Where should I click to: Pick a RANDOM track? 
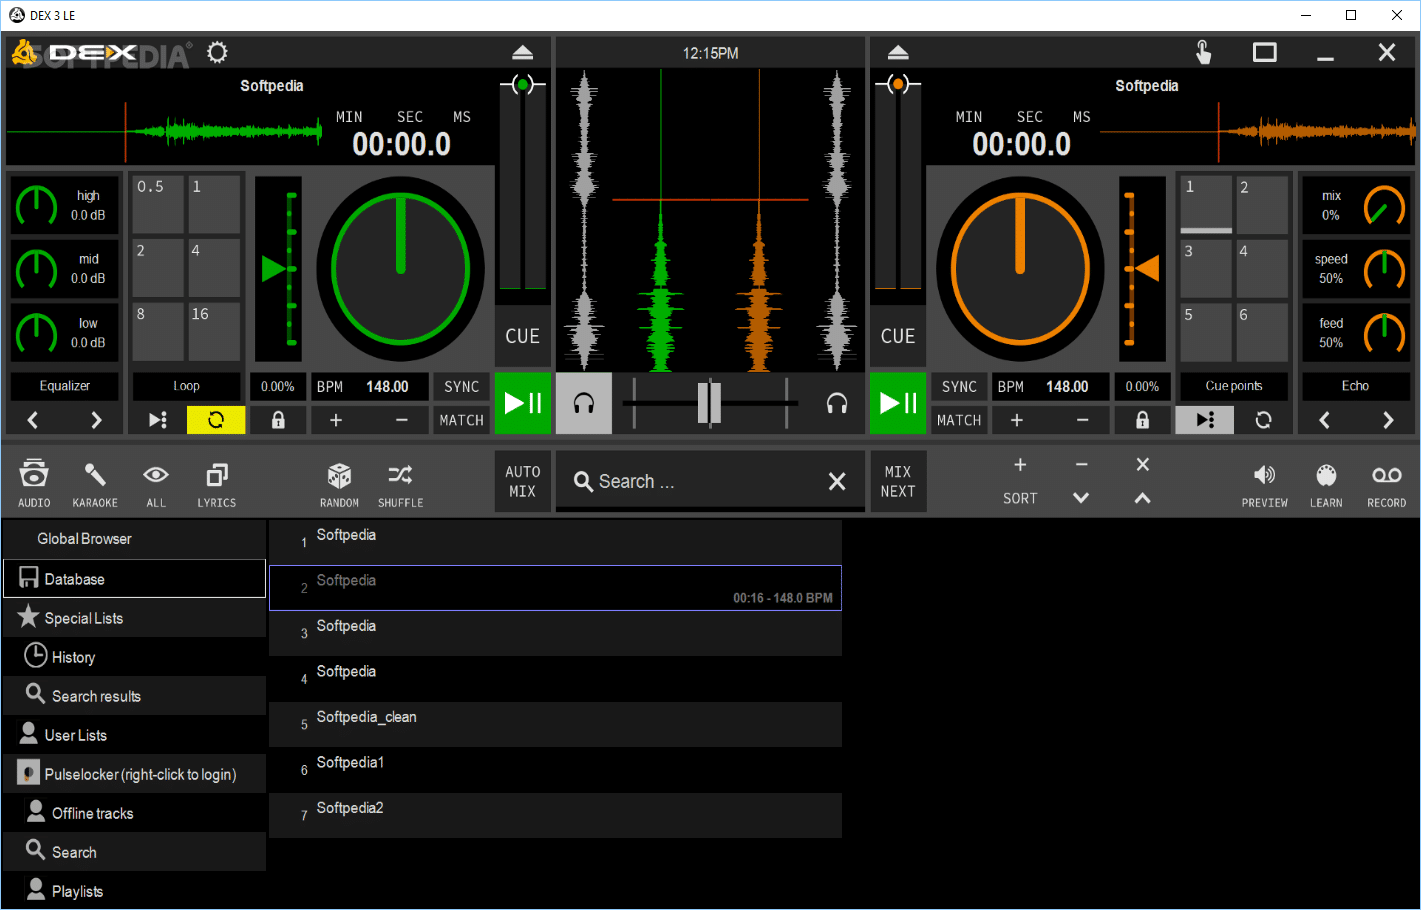(x=339, y=483)
